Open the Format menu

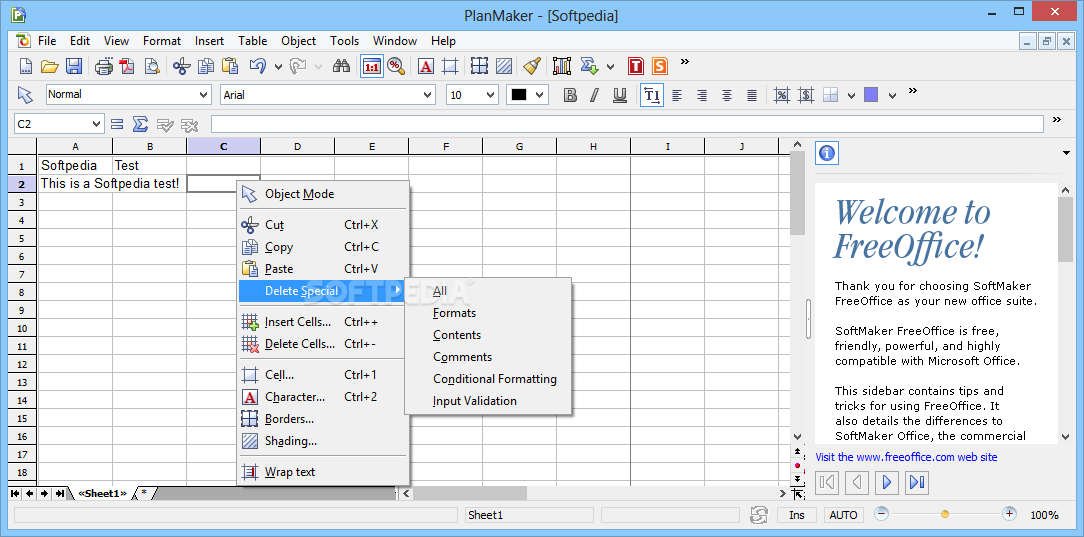(x=162, y=41)
